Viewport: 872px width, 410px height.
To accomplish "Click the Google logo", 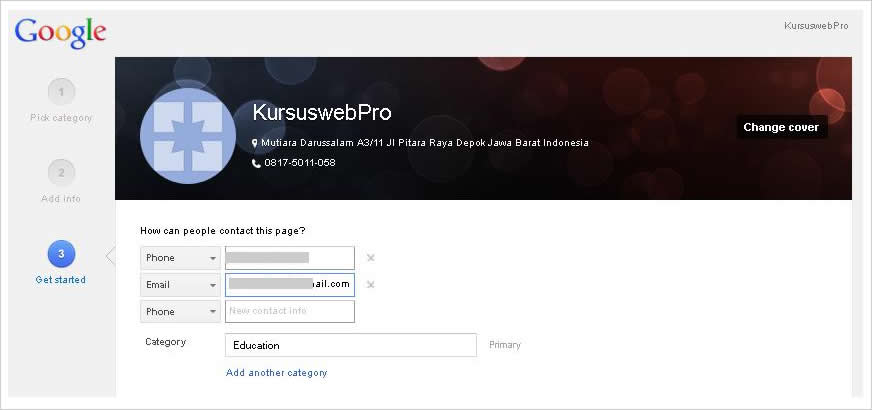I will (60, 33).
